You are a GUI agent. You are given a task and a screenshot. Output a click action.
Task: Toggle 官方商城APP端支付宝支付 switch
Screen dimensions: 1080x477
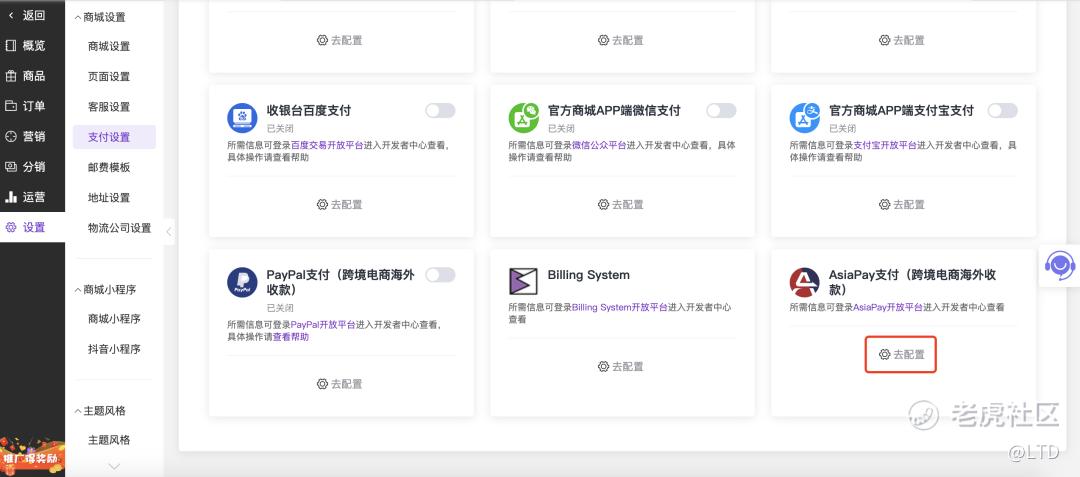[x=1002, y=111]
